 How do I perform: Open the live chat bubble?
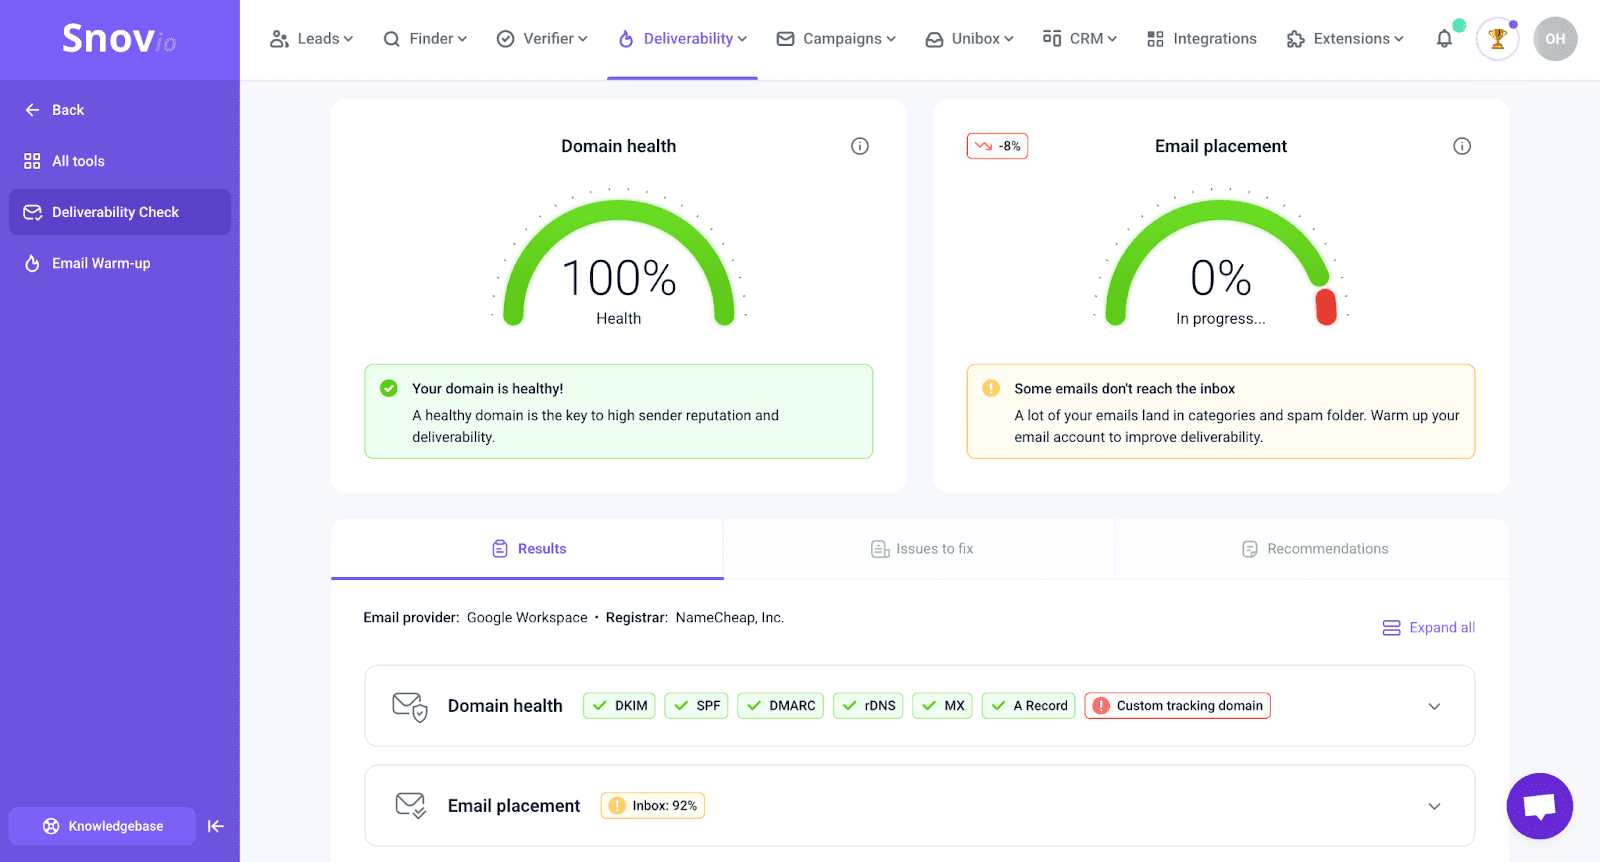click(1540, 806)
